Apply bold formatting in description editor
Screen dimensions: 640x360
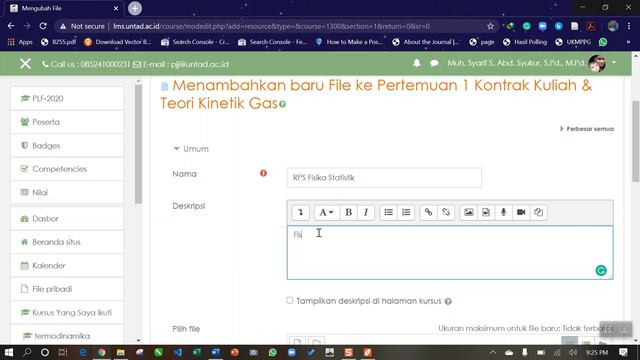tap(349, 212)
